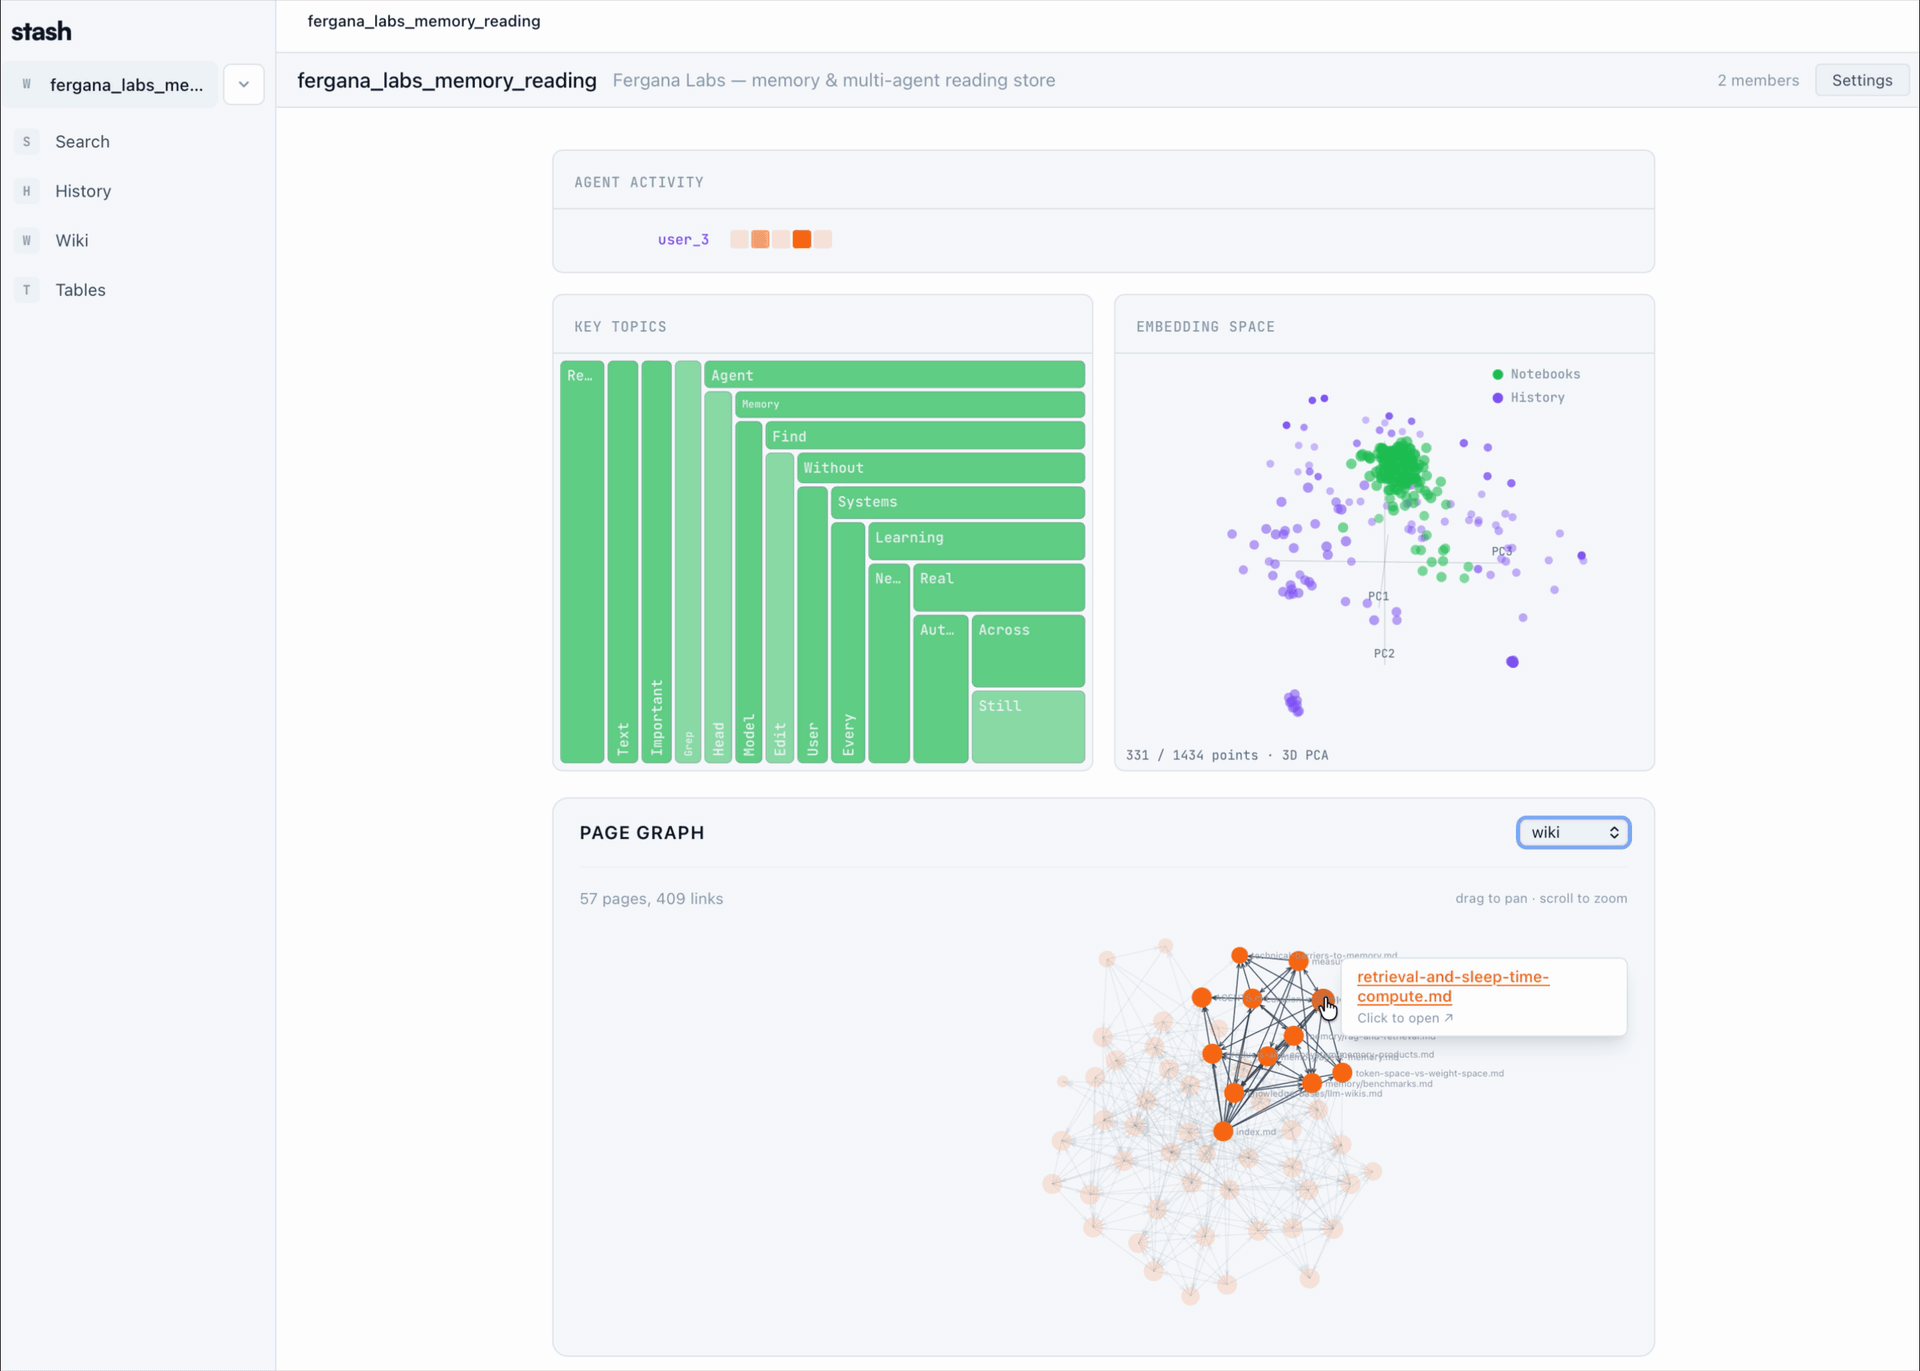This screenshot has height=1371, width=1920.
Task: Click the W icon next to Wiki
Action: (x=26, y=240)
